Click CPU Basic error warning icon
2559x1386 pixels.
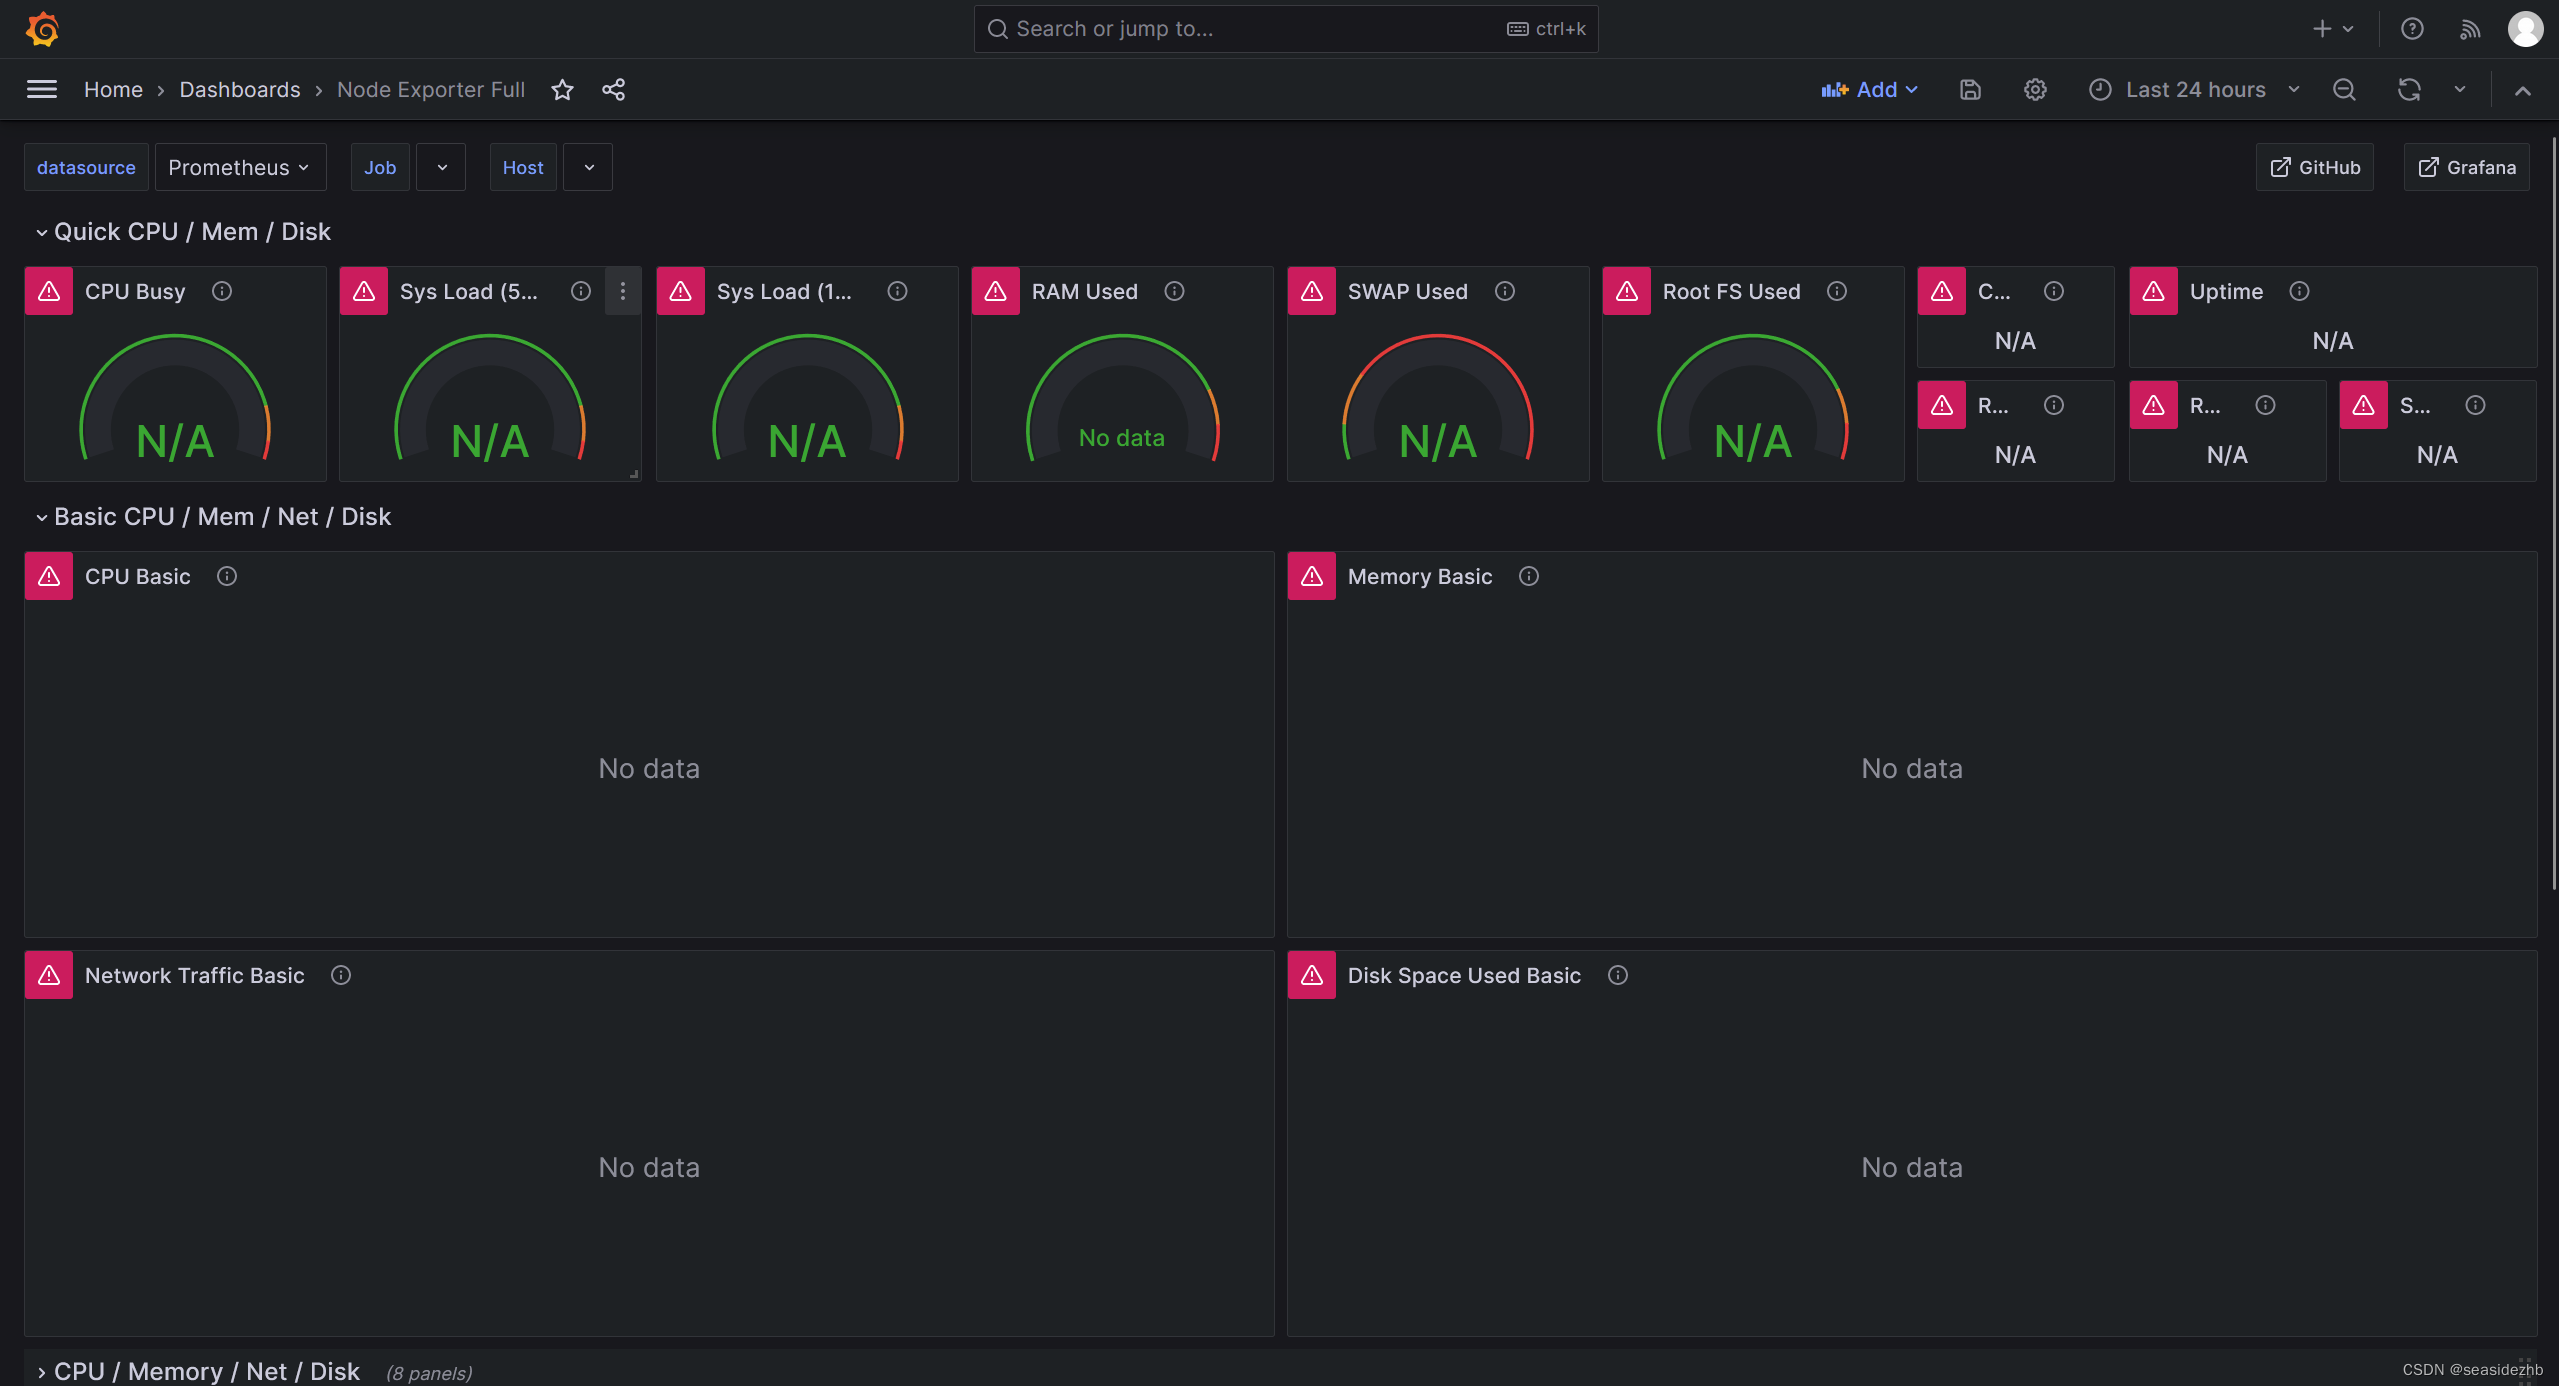coord(49,576)
